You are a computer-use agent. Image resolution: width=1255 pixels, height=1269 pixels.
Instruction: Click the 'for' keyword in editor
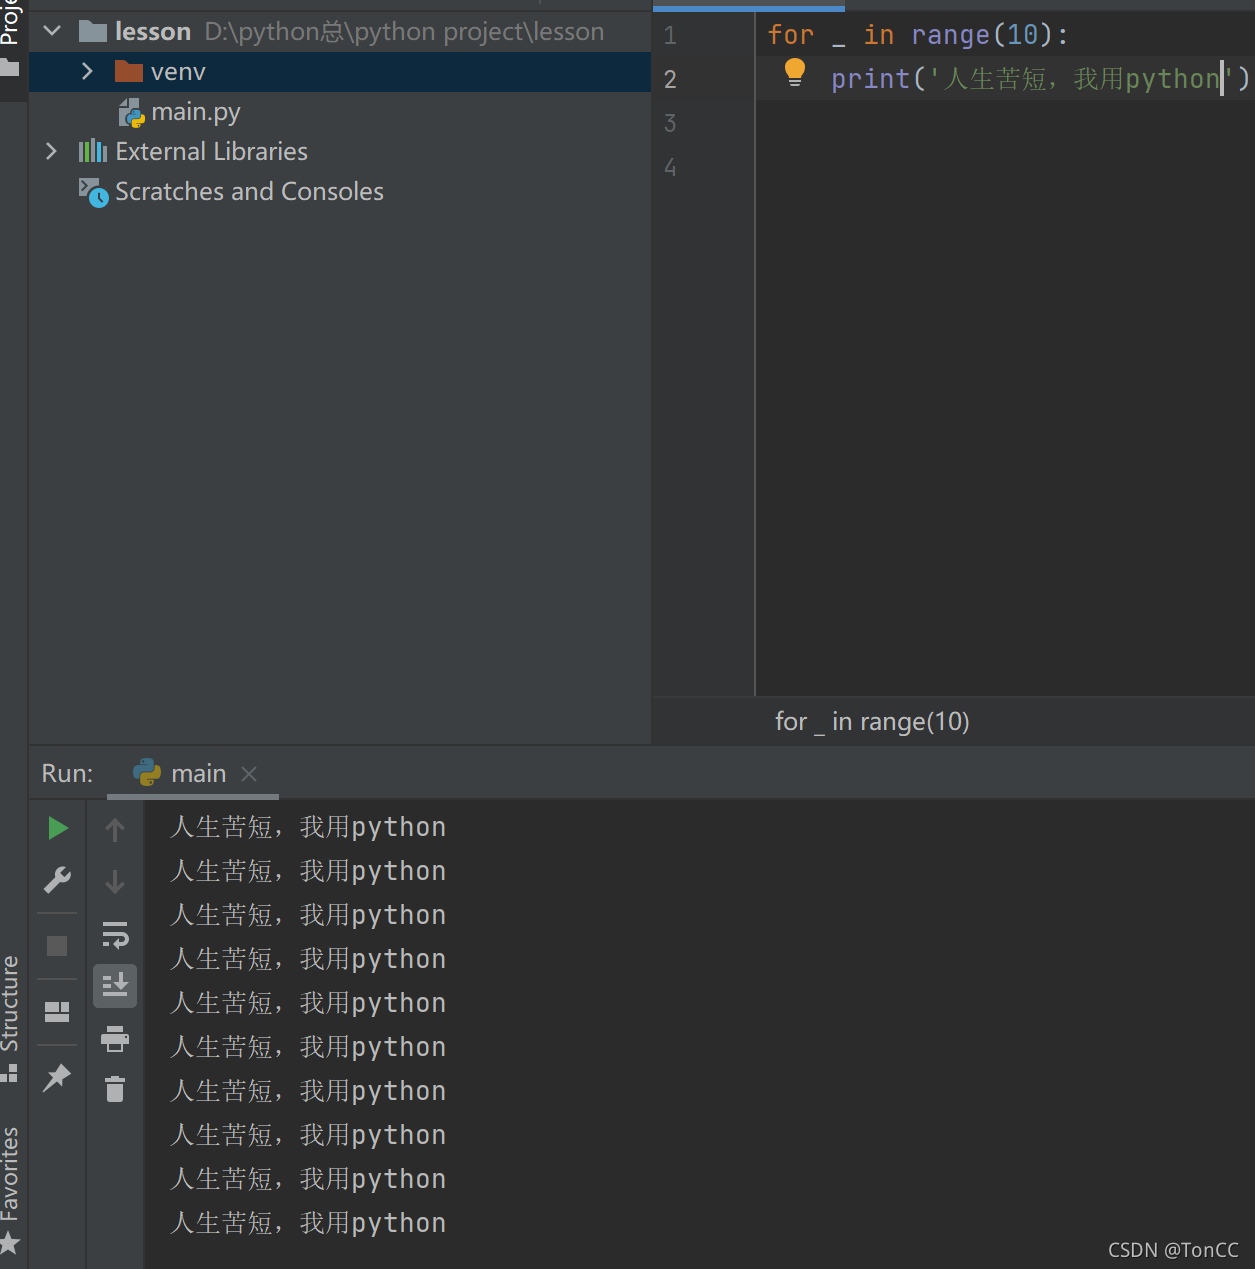791,35
